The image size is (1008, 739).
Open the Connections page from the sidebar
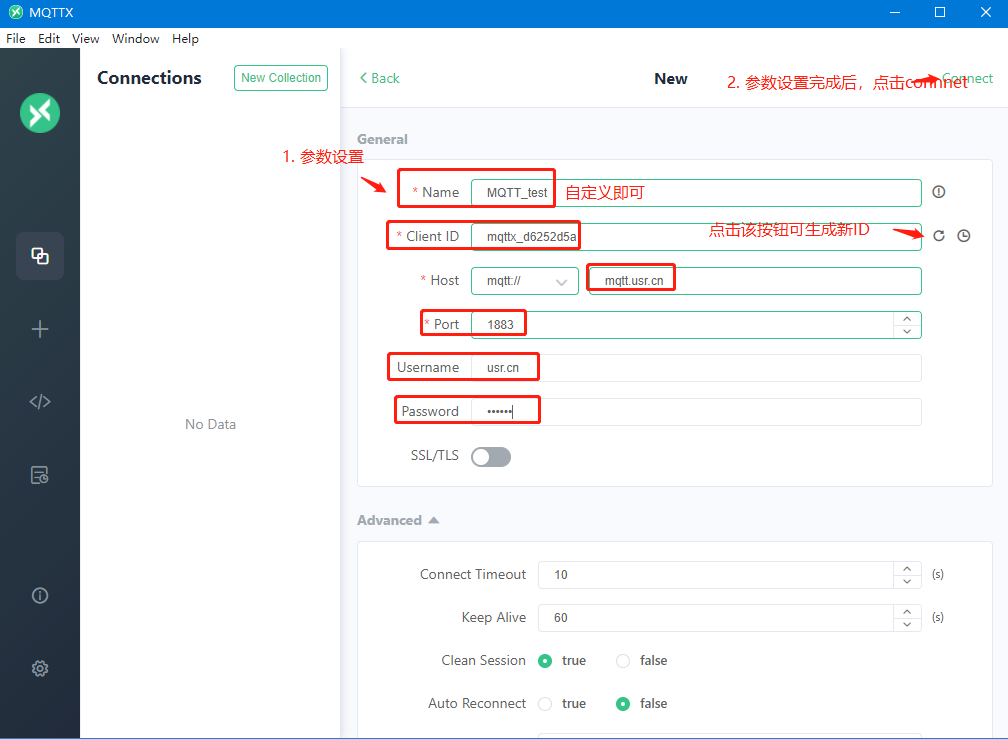tap(40, 256)
